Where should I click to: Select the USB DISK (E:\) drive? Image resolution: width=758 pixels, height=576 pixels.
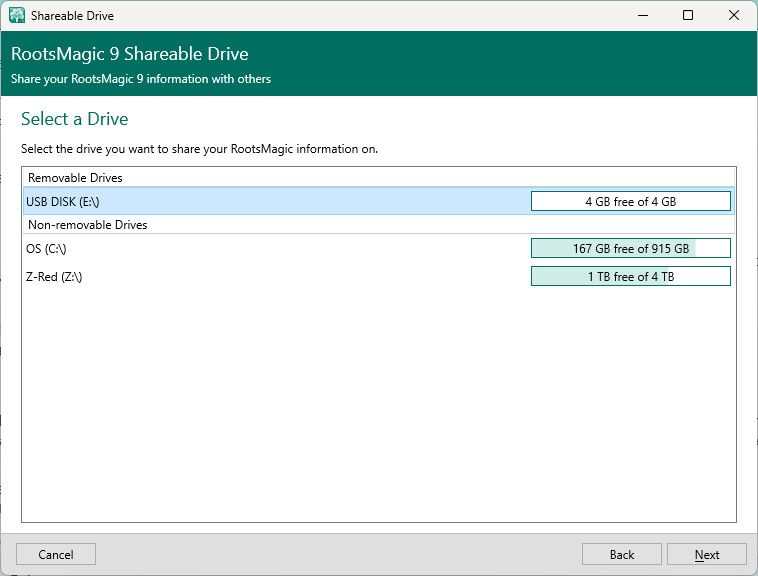point(63,202)
